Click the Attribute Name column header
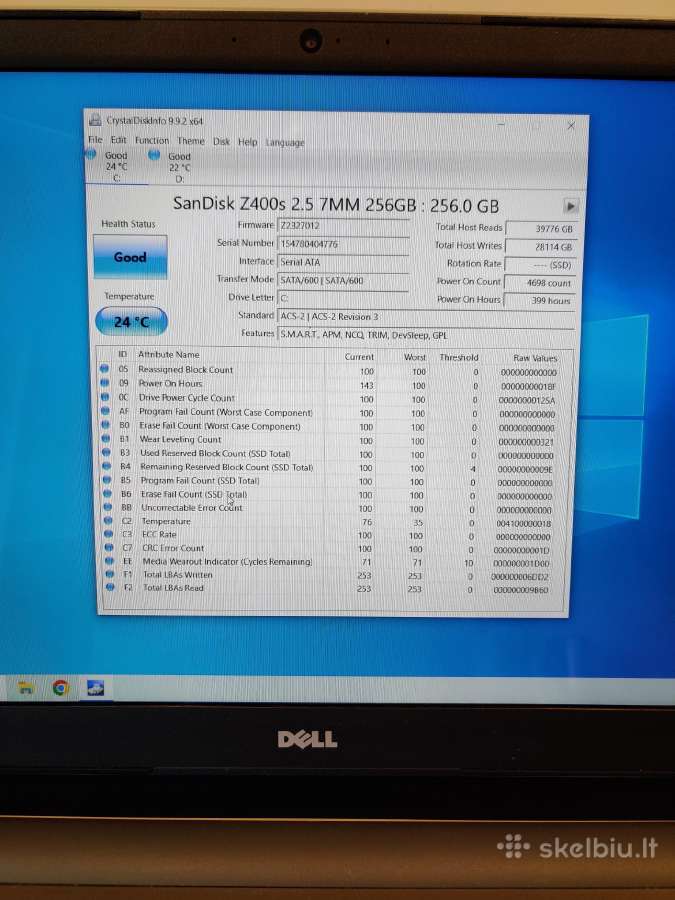The height and width of the screenshot is (900, 675). click(x=169, y=355)
